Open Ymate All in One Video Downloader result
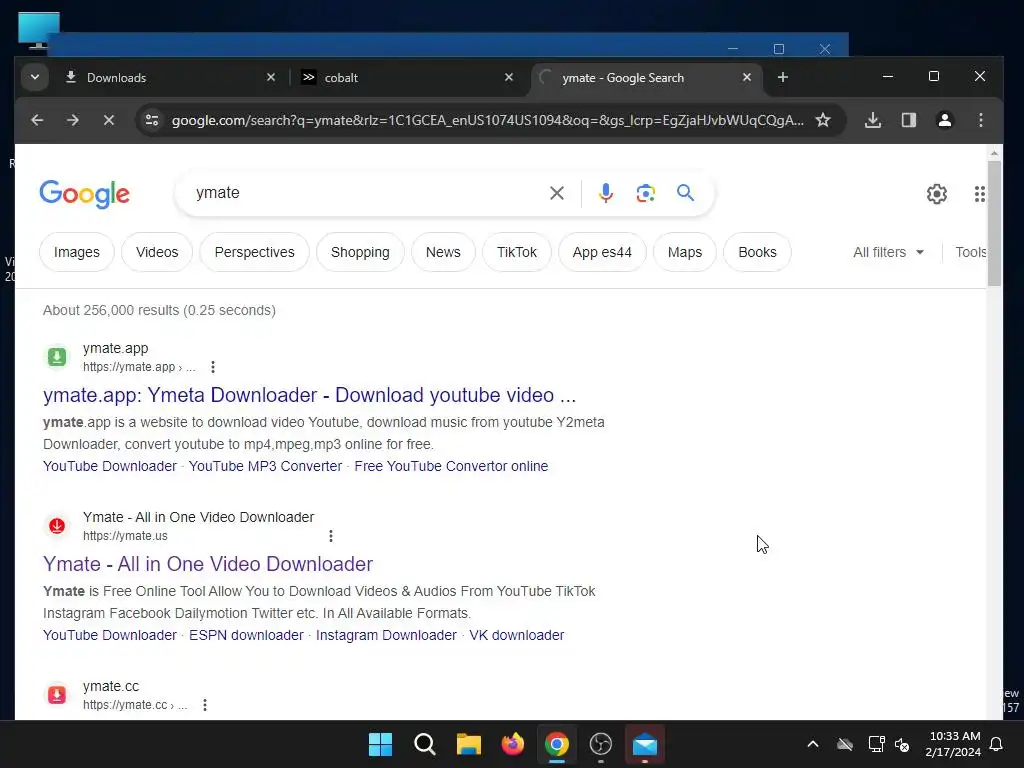1024x768 pixels. (208, 564)
